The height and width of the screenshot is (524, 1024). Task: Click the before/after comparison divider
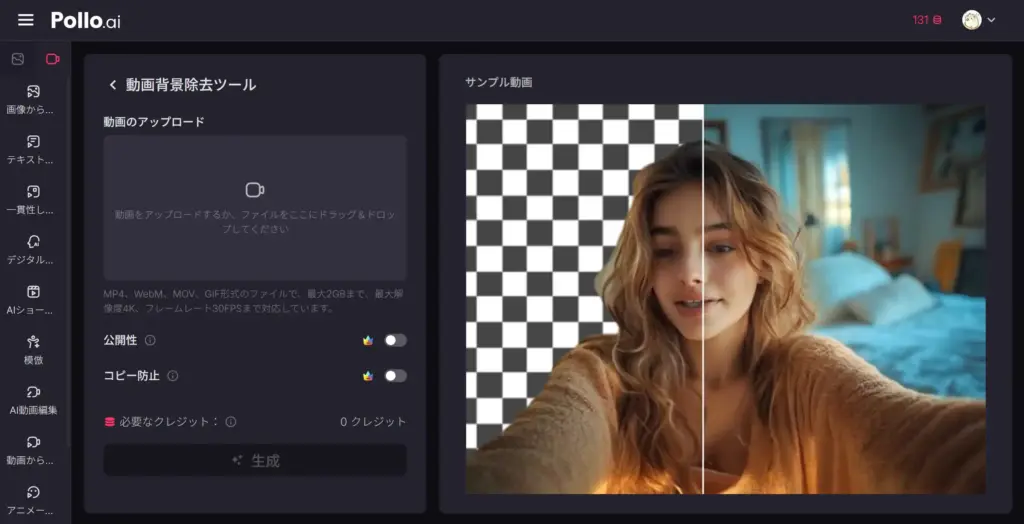pyautogui.click(x=703, y=299)
